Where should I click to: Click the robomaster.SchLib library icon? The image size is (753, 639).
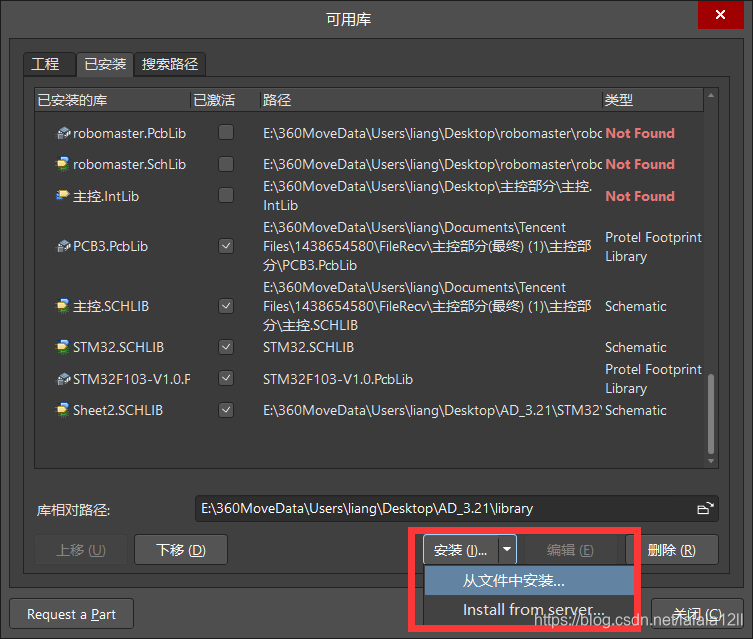63,164
